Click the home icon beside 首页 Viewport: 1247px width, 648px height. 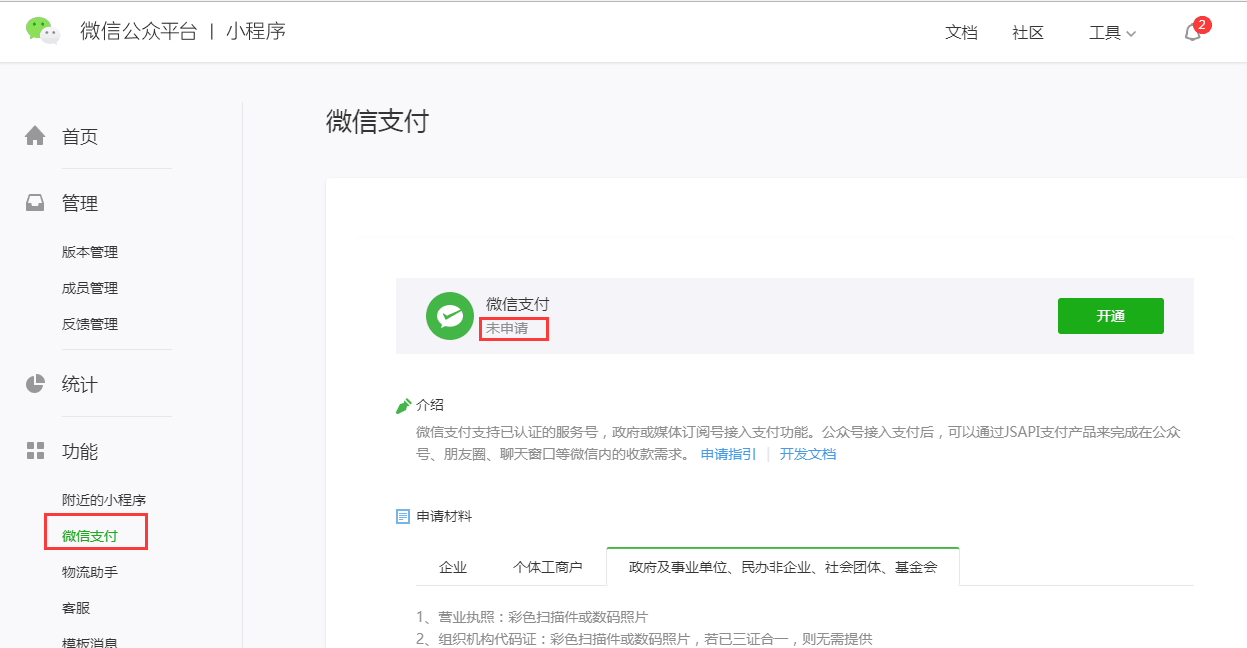(x=35, y=136)
